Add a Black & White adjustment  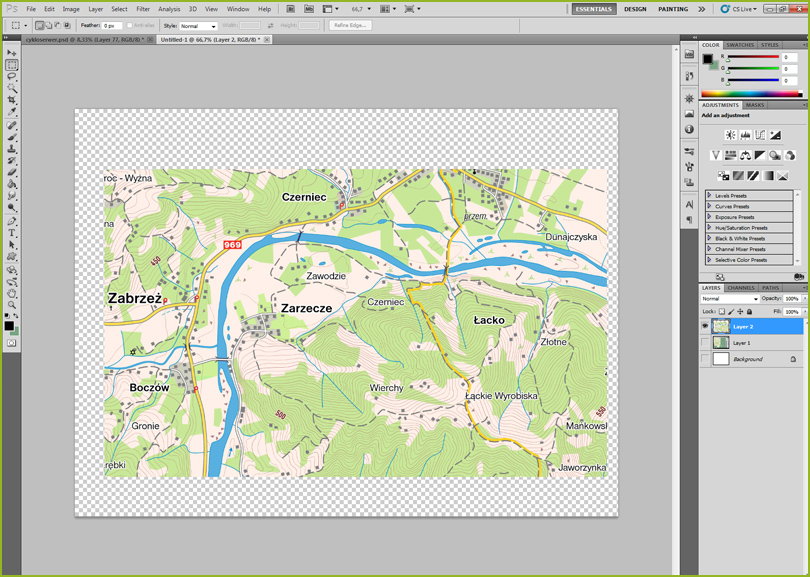[760, 155]
